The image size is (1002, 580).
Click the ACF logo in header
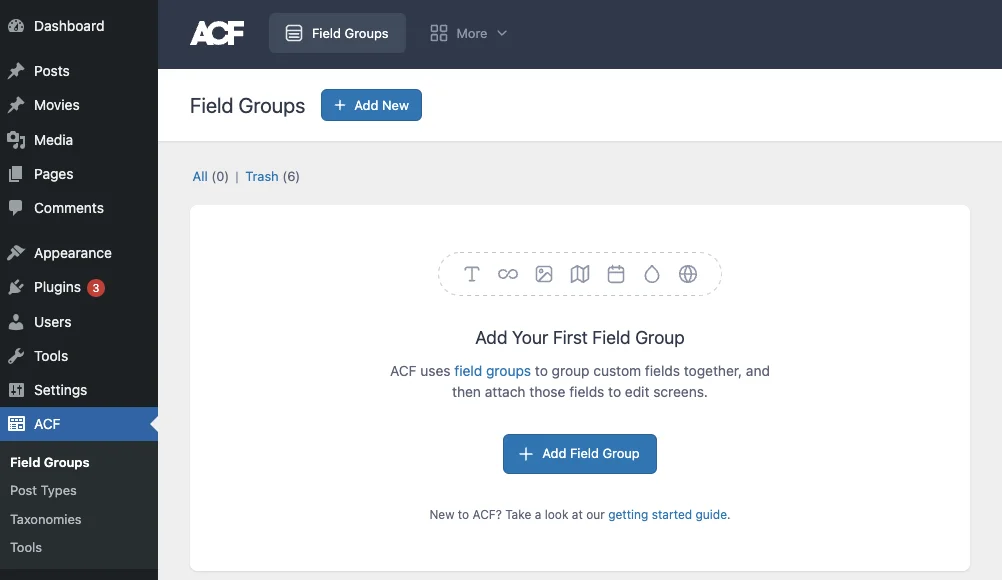217,33
